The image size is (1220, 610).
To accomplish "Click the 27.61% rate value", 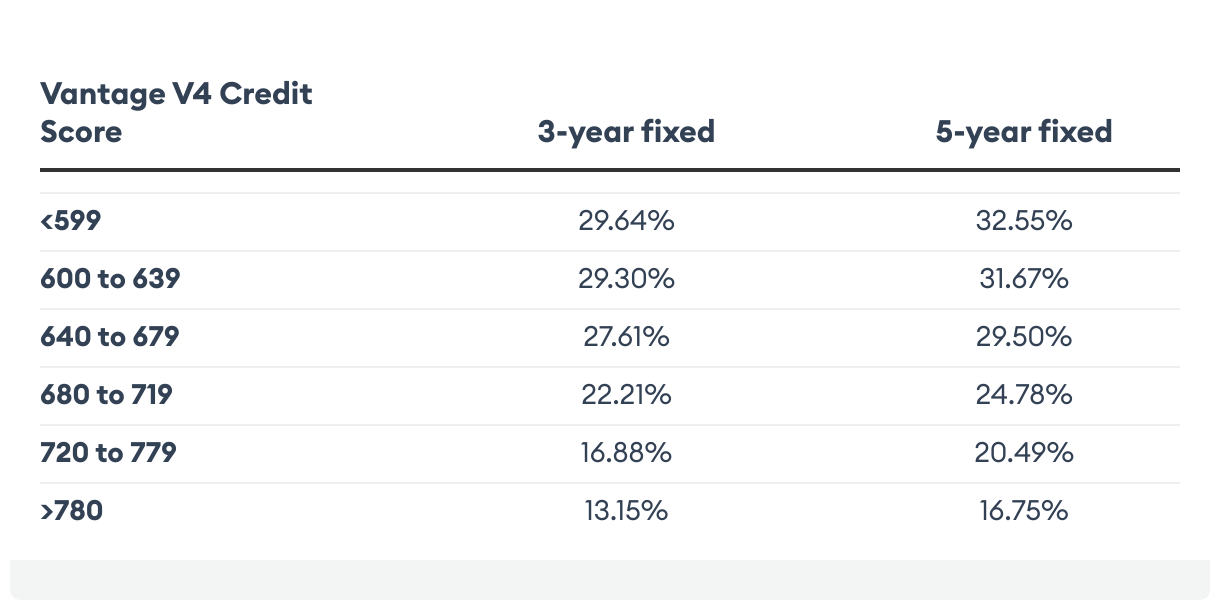I will pyautogui.click(x=626, y=336).
